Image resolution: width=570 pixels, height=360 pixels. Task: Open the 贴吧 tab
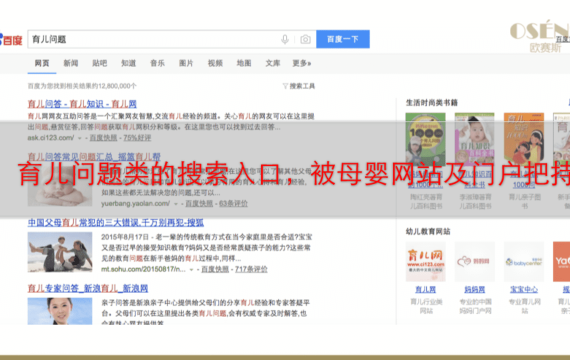pos(100,63)
